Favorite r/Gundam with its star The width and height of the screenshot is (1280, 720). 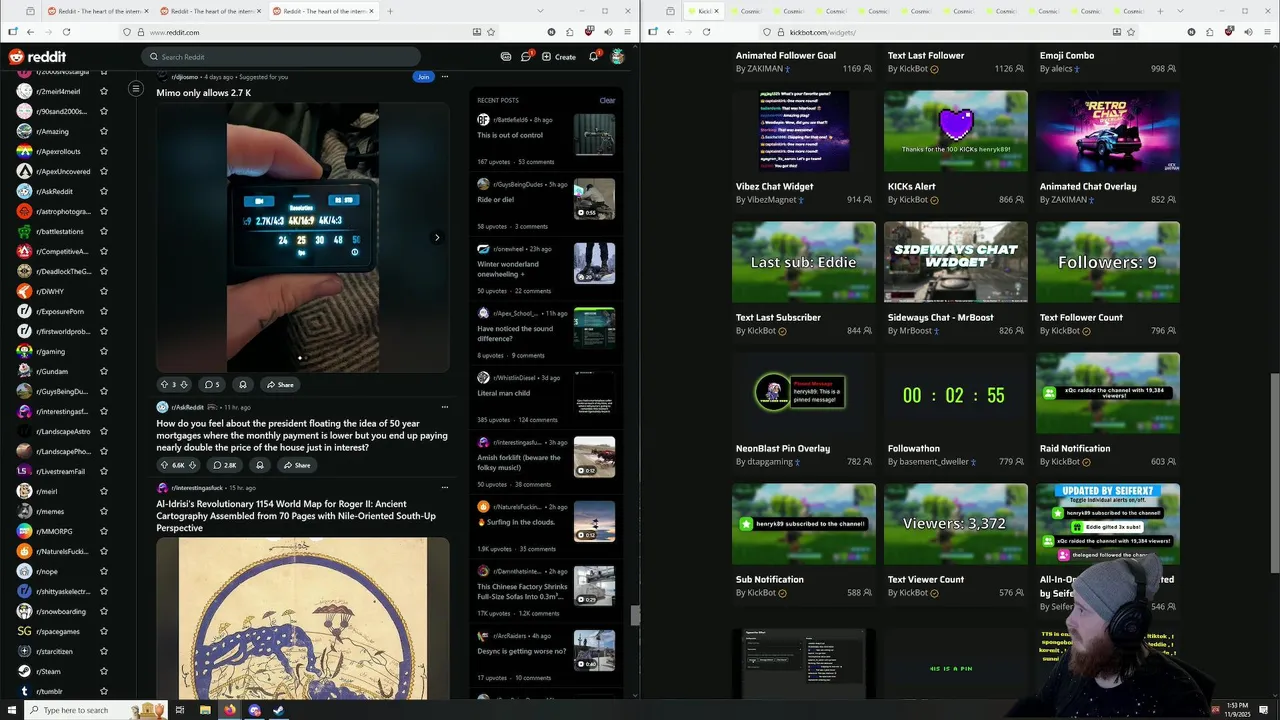pyautogui.click(x=104, y=371)
